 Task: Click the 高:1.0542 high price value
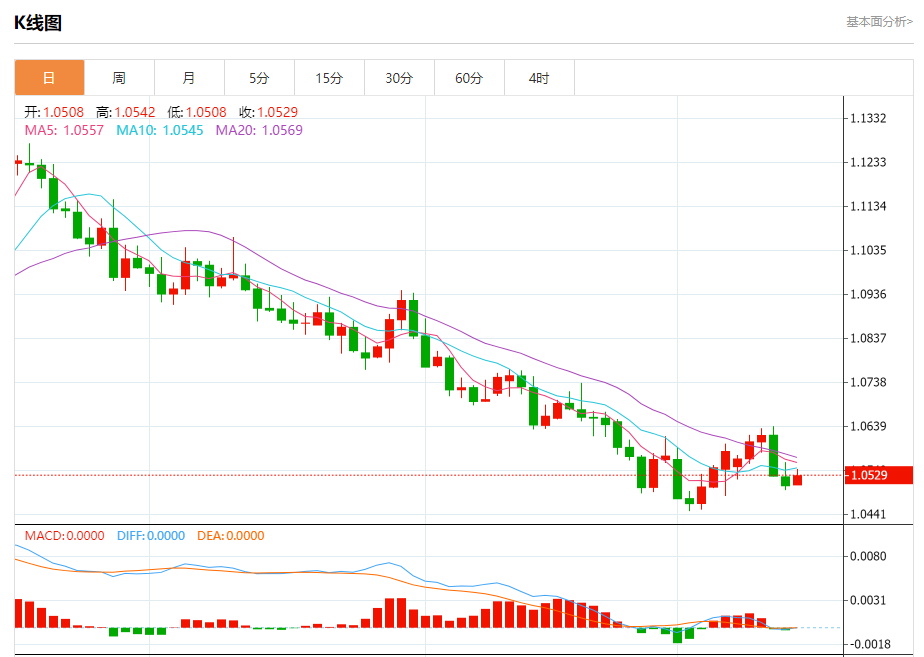coord(126,112)
